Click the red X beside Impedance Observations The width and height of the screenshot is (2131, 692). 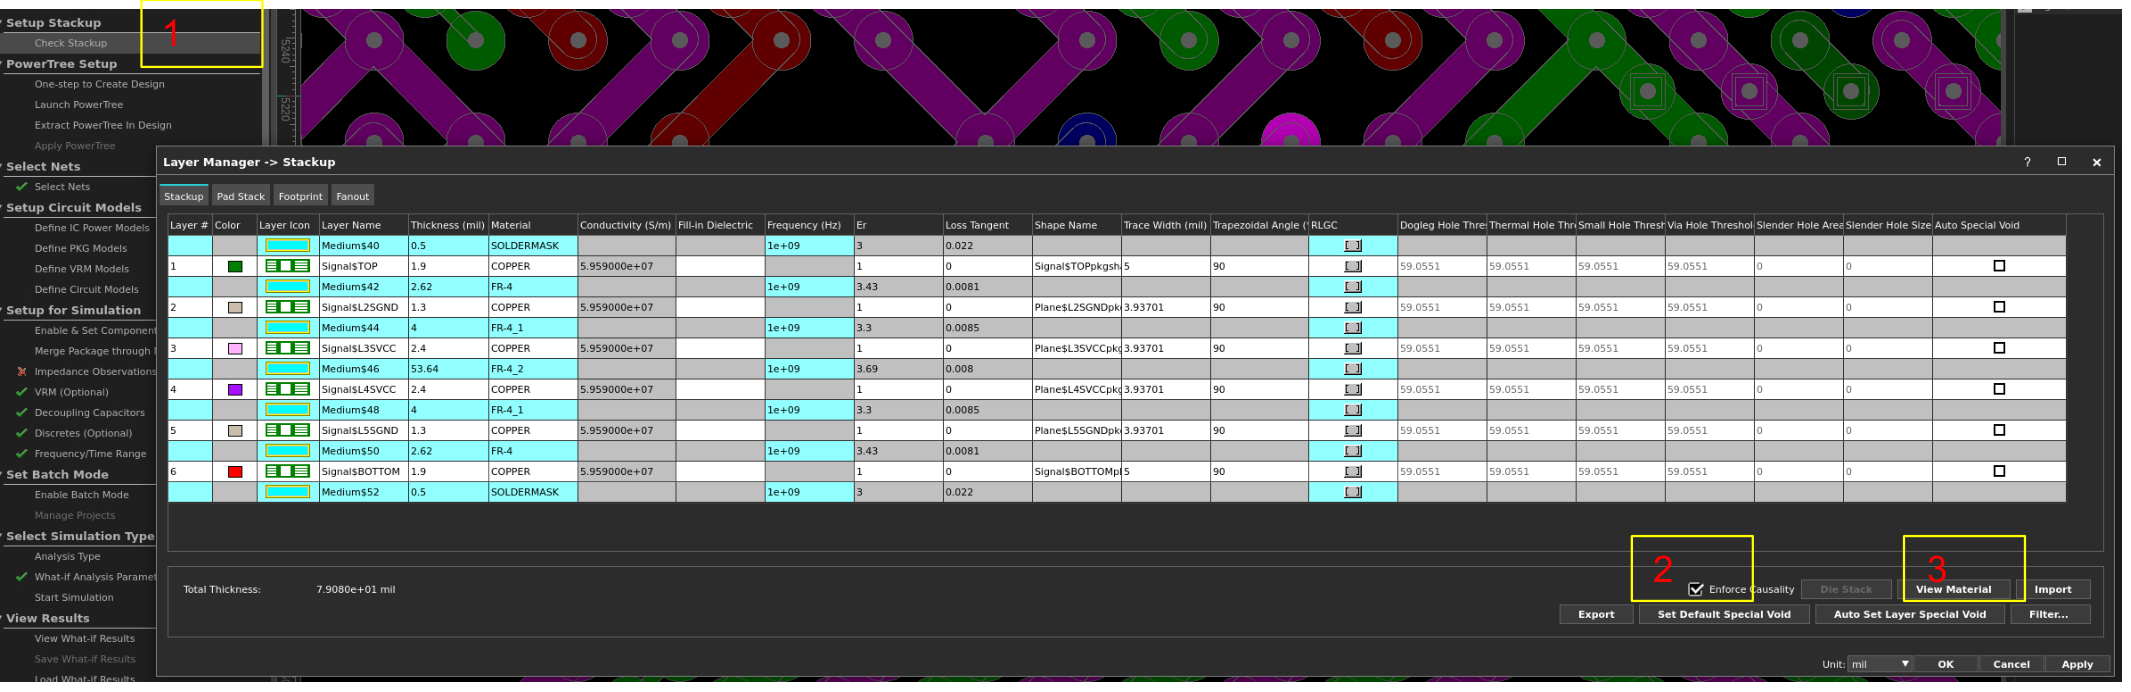coord(21,371)
